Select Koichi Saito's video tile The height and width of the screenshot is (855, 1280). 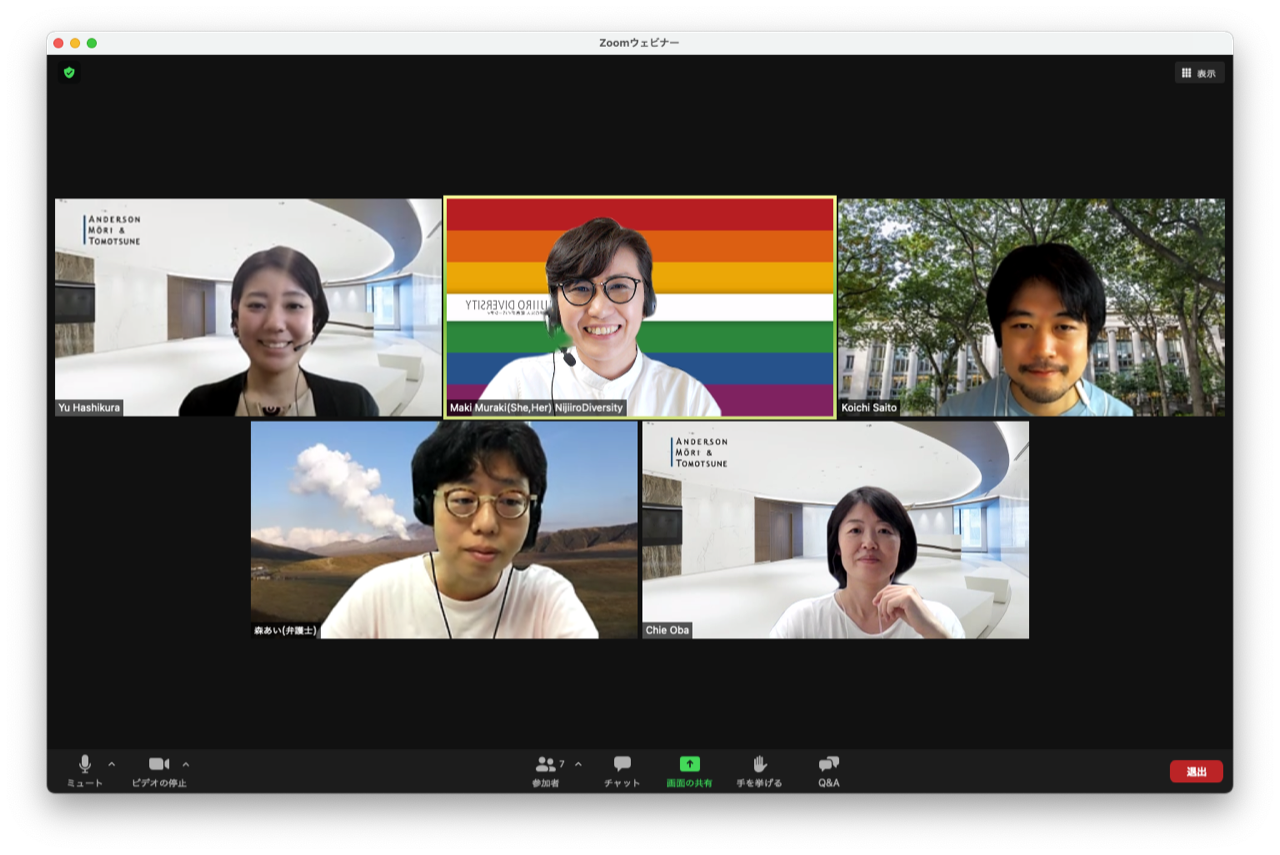(x=1031, y=307)
